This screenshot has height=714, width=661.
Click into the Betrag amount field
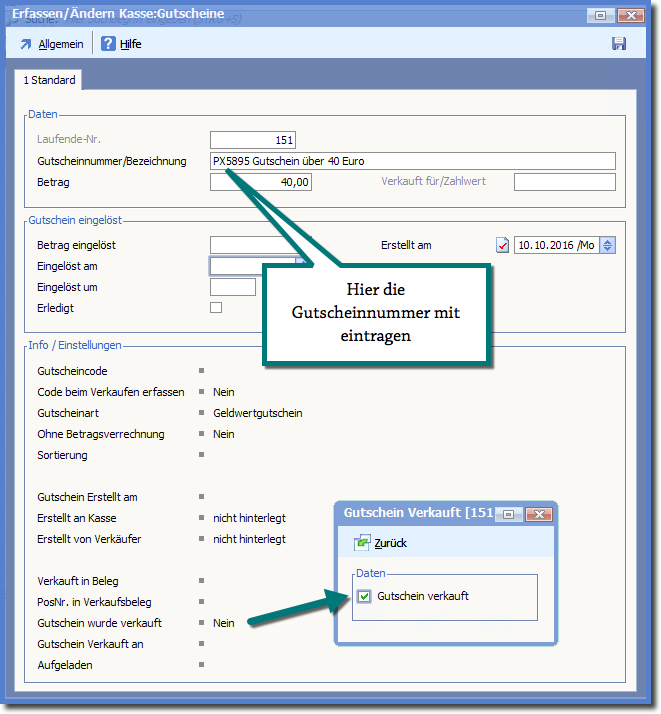pos(261,182)
